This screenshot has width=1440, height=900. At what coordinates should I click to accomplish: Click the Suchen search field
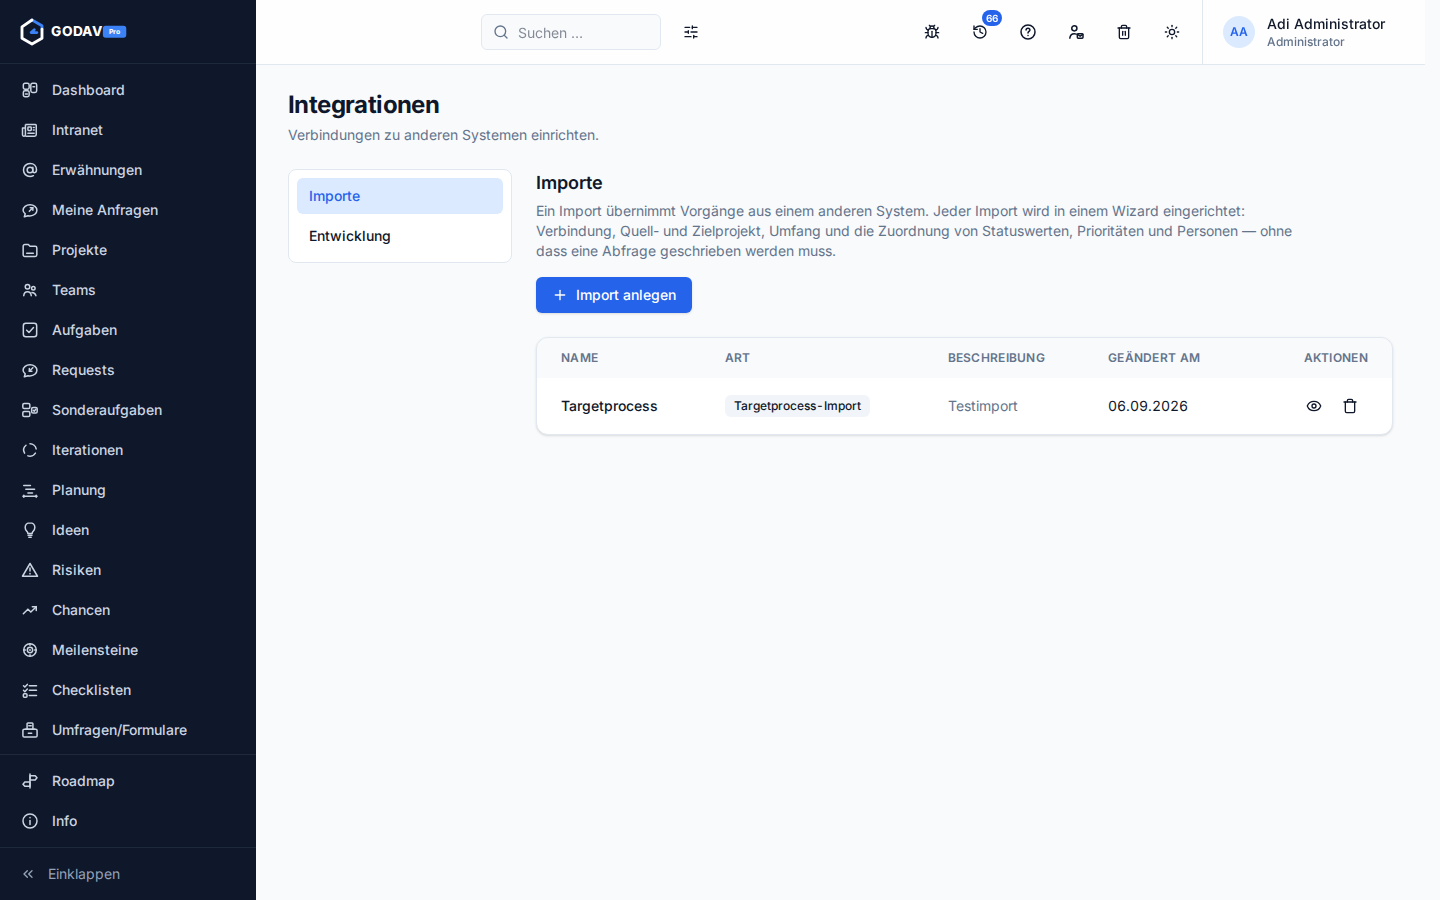click(571, 32)
